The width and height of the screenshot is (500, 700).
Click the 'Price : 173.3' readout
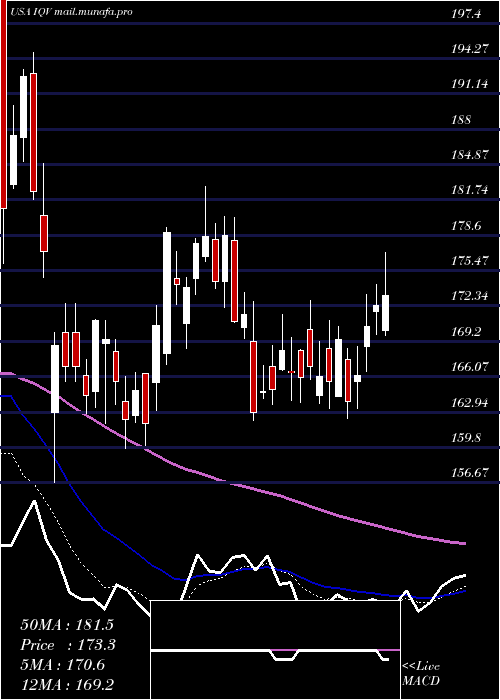tap(68, 645)
